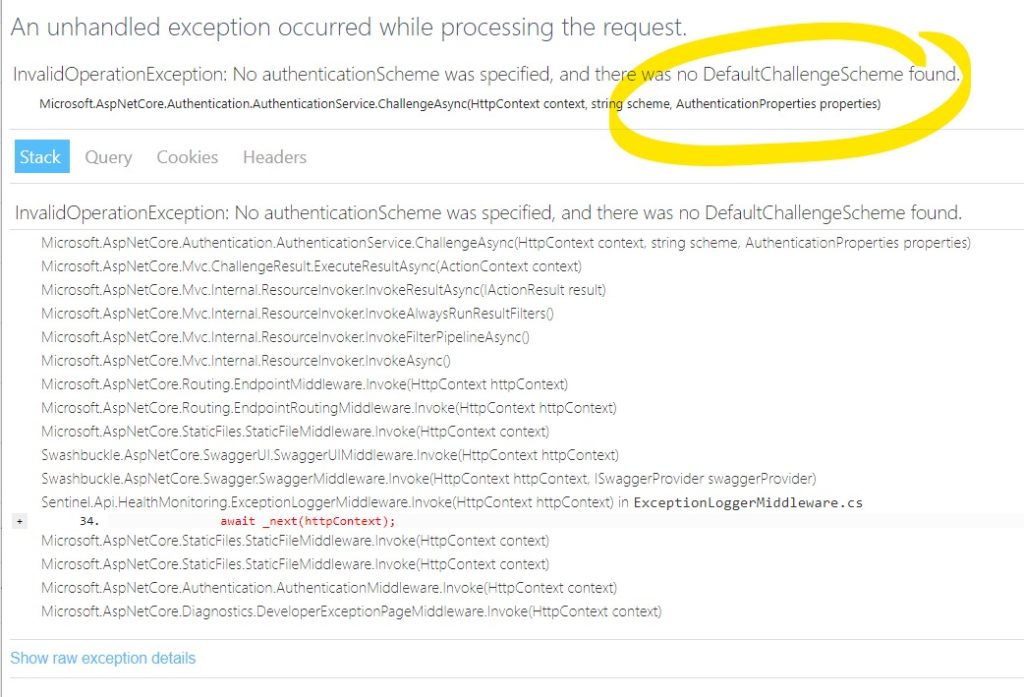Click the InvokeFilterPipelineAsync stack frame
This screenshot has width=1024, height=697.
click(285, 337)
